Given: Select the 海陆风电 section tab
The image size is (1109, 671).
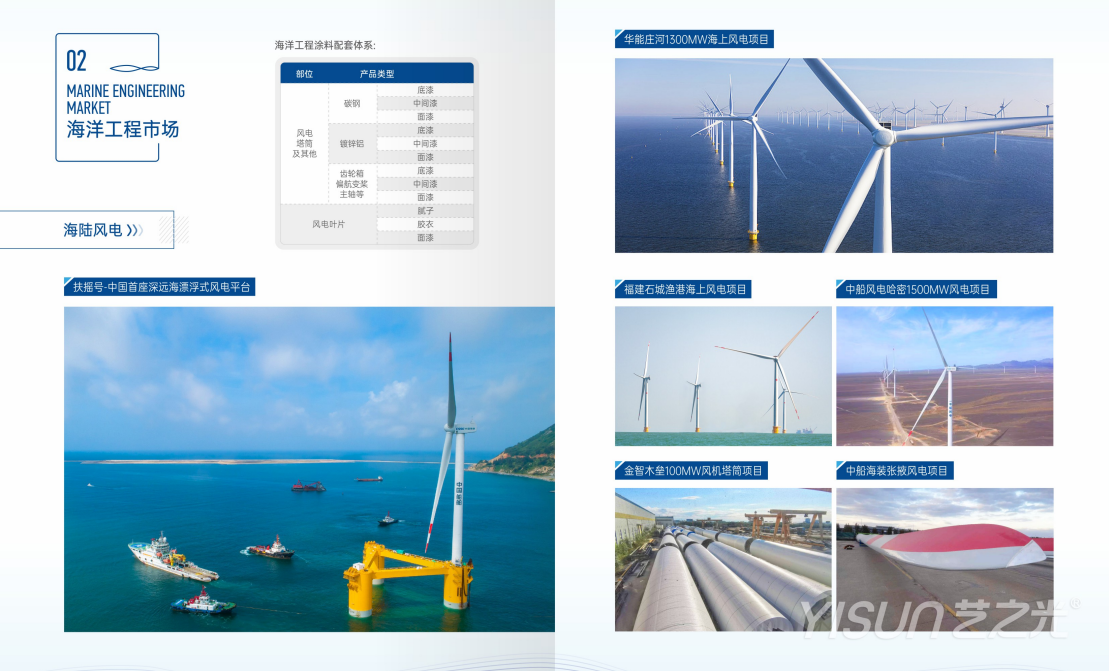Looking at the screenshot, I should click(x=92, y=230).
